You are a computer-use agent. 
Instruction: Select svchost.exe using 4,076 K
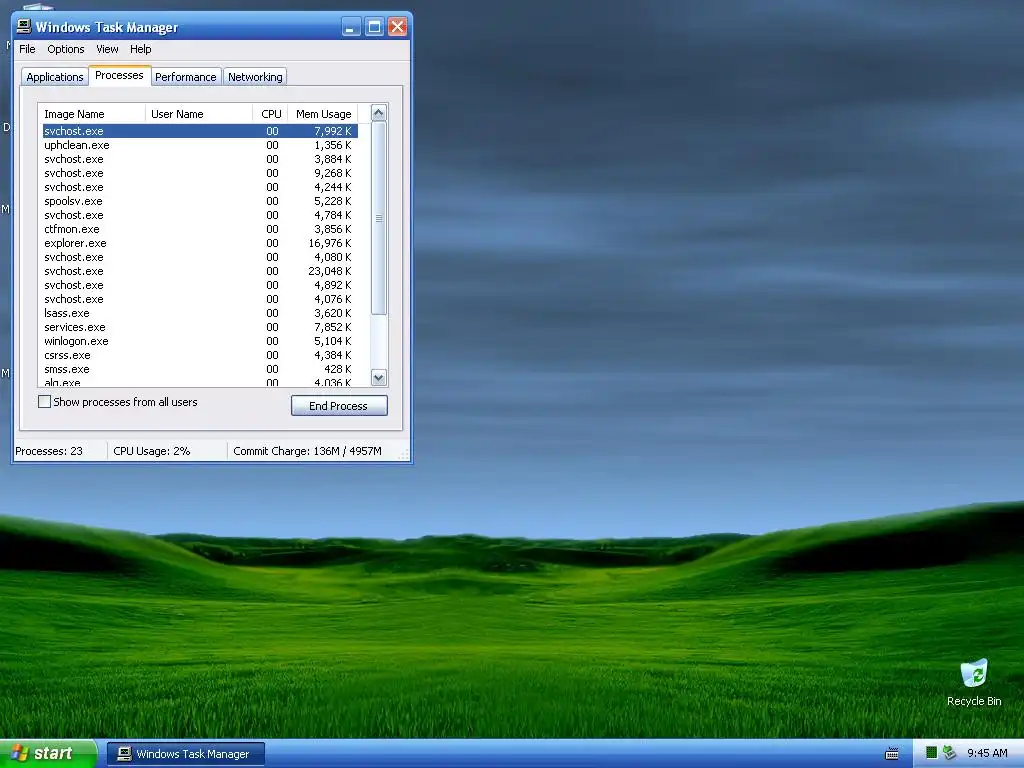click(200, 299)
